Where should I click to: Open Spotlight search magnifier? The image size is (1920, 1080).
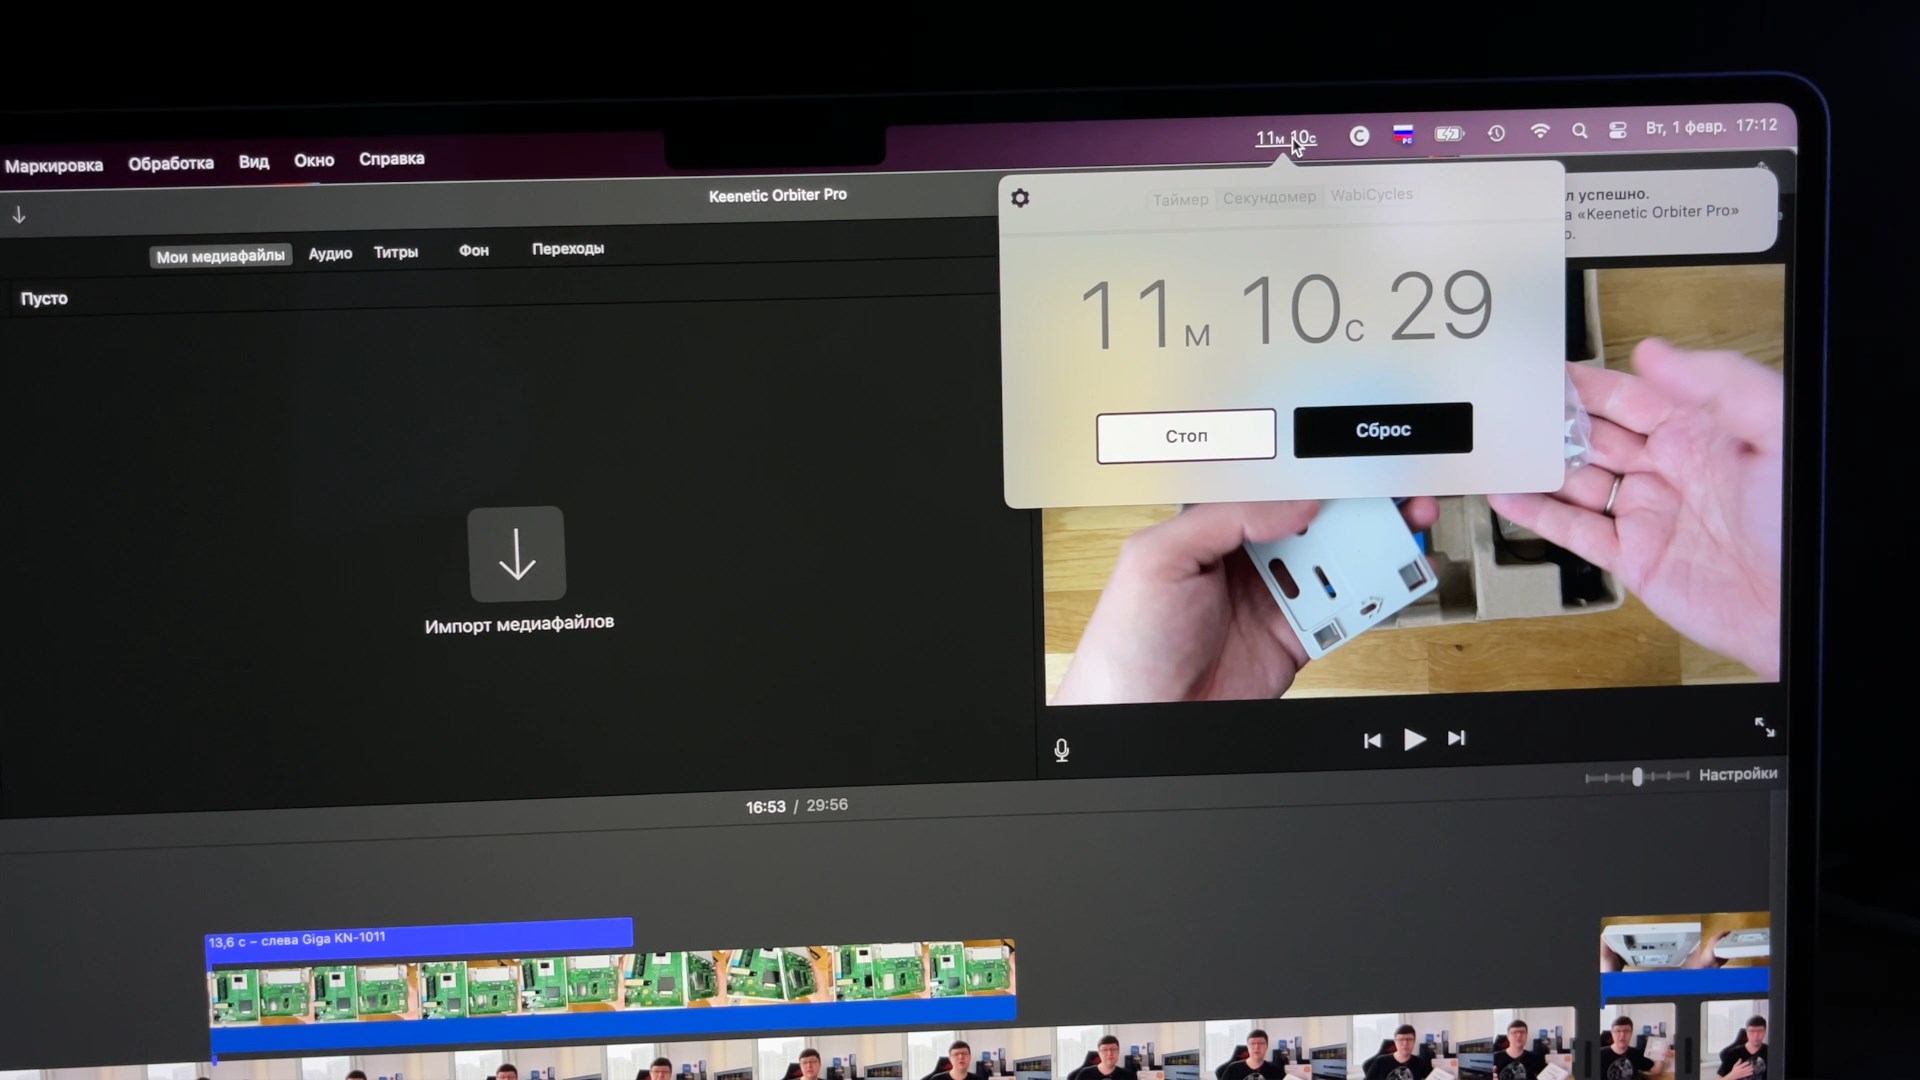(1580, 131)
